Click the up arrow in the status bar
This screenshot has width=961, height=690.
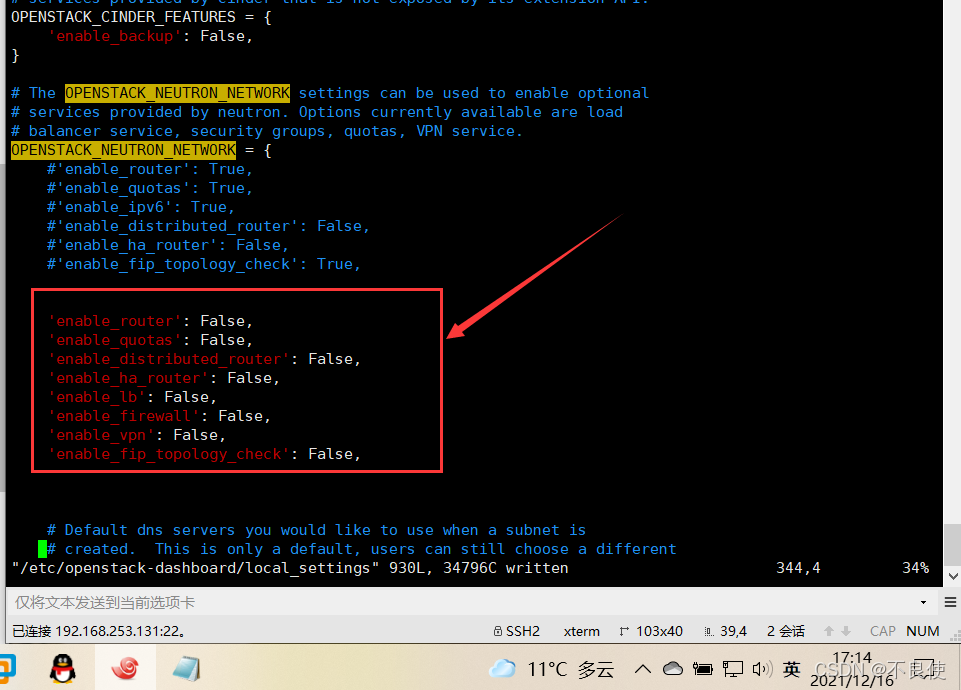click(x=829, y=631)
